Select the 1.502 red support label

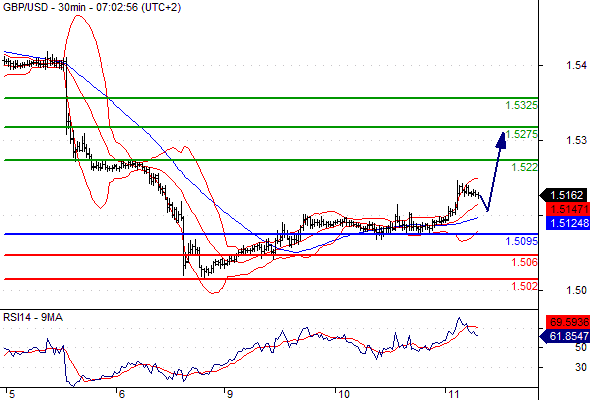524,286
